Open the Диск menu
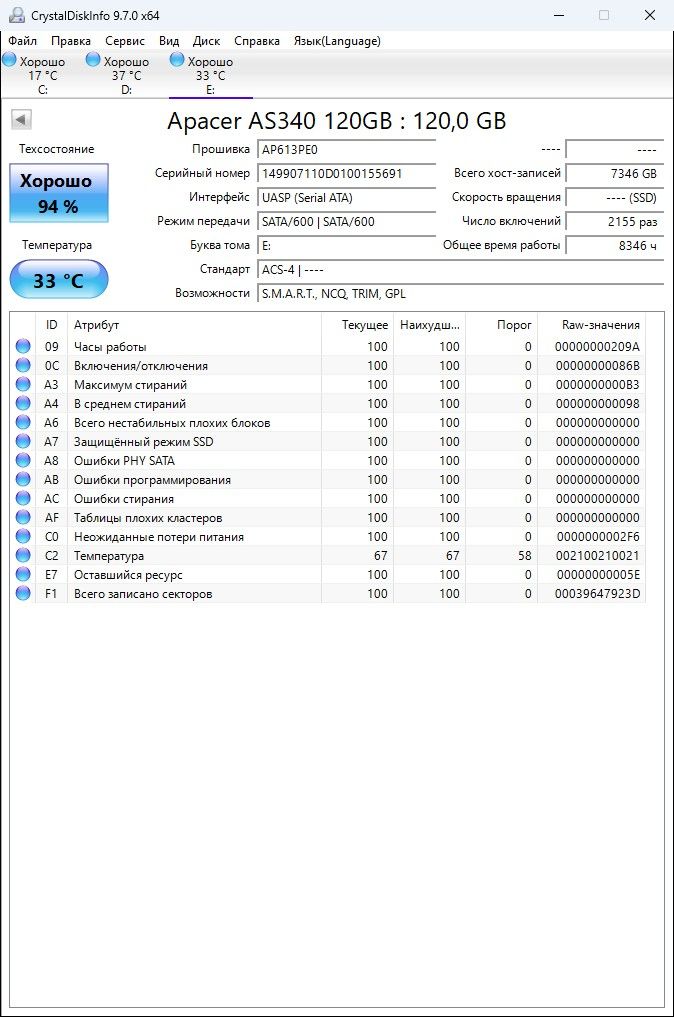Viewport: 674px width, 1017px height. [206, 41]
